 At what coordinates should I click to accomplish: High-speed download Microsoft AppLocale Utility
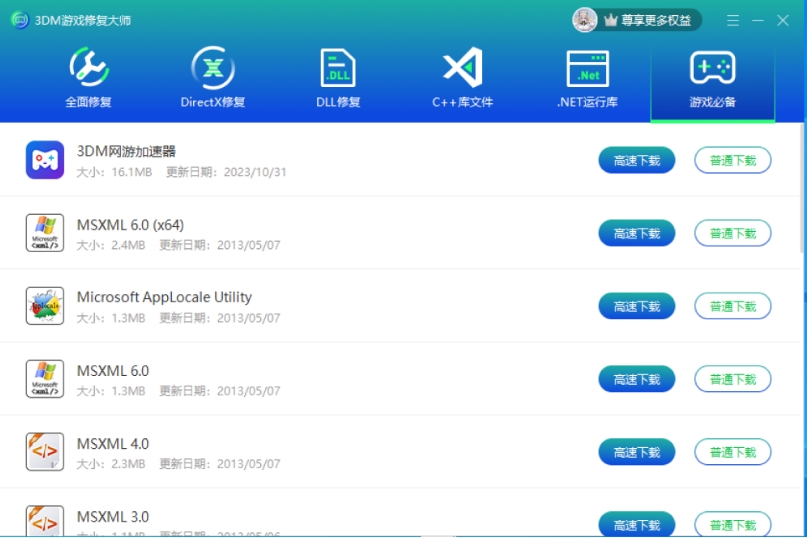(x=637, y=306)
